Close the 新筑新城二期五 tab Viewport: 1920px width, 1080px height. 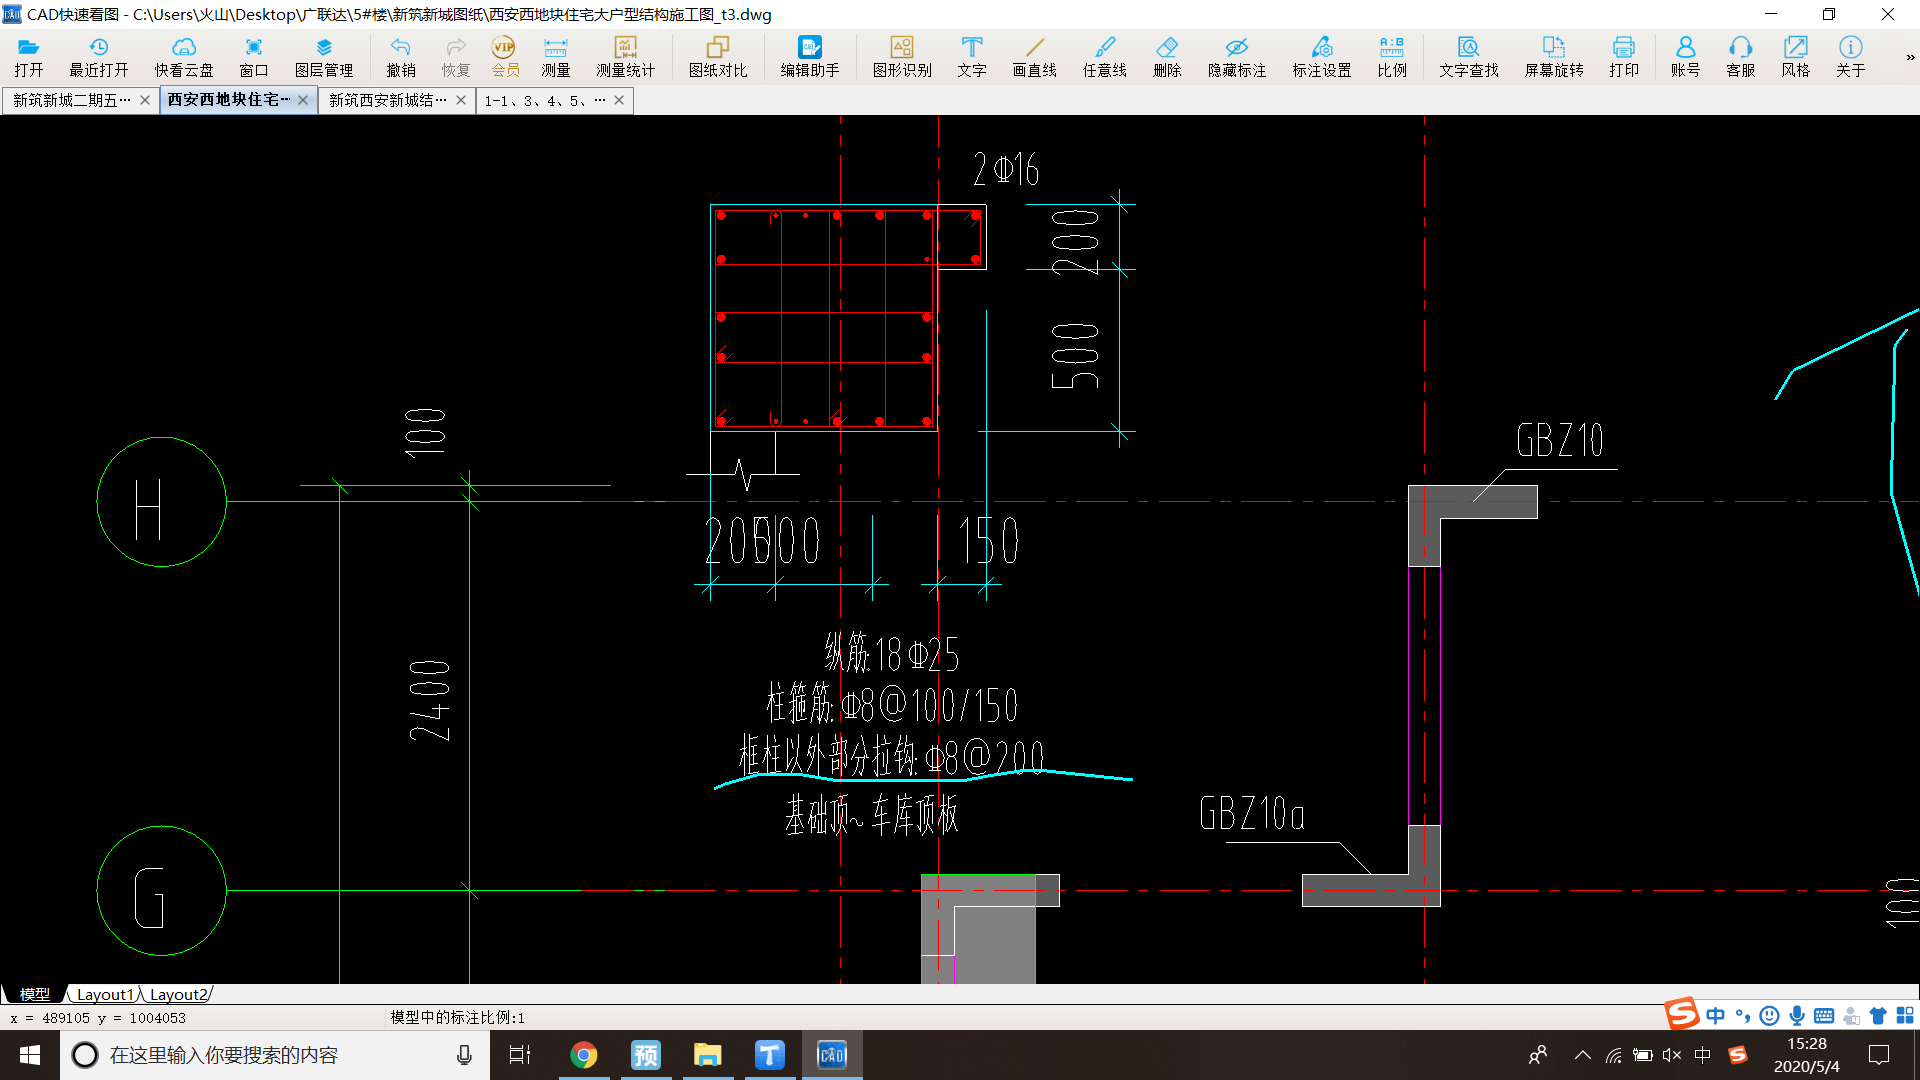145,100
